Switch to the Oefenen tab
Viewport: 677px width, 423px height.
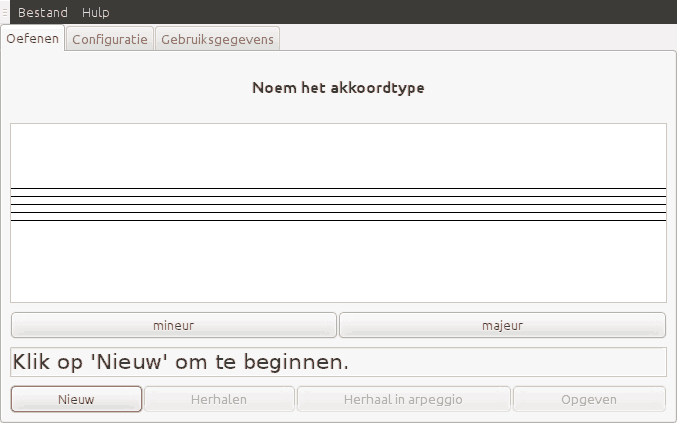coord(32,38)
